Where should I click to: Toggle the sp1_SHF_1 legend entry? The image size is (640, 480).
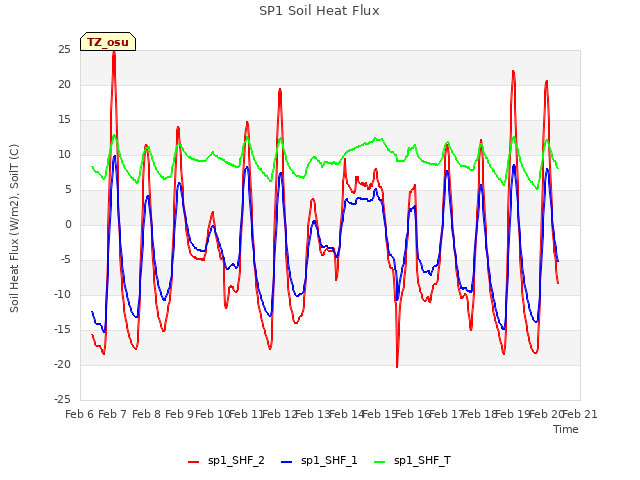coord(319,461)
